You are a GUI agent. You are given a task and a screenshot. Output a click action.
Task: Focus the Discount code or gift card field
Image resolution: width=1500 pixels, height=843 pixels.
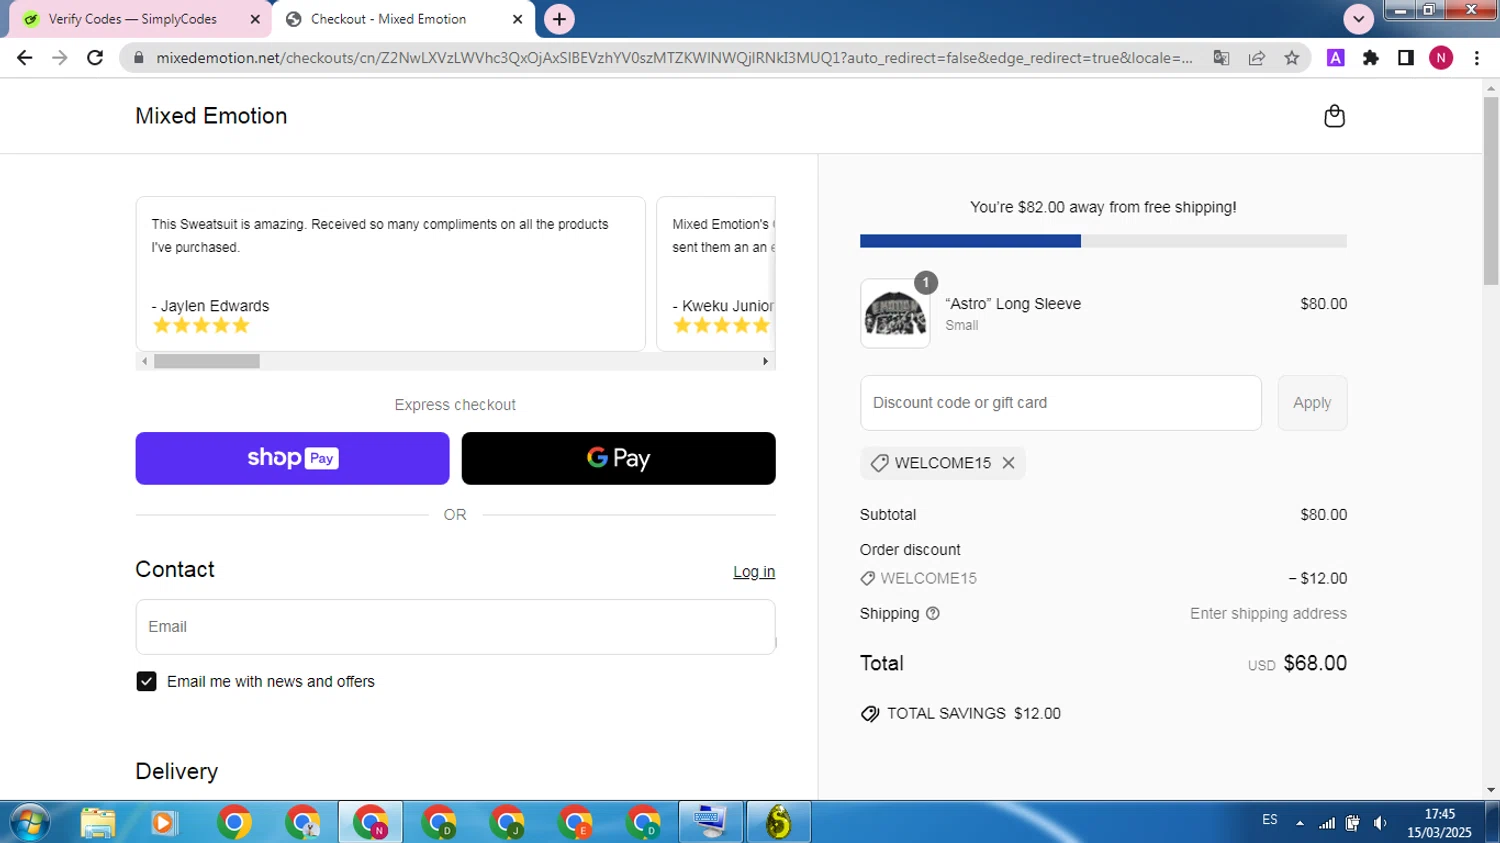[x=1060, y=403]
